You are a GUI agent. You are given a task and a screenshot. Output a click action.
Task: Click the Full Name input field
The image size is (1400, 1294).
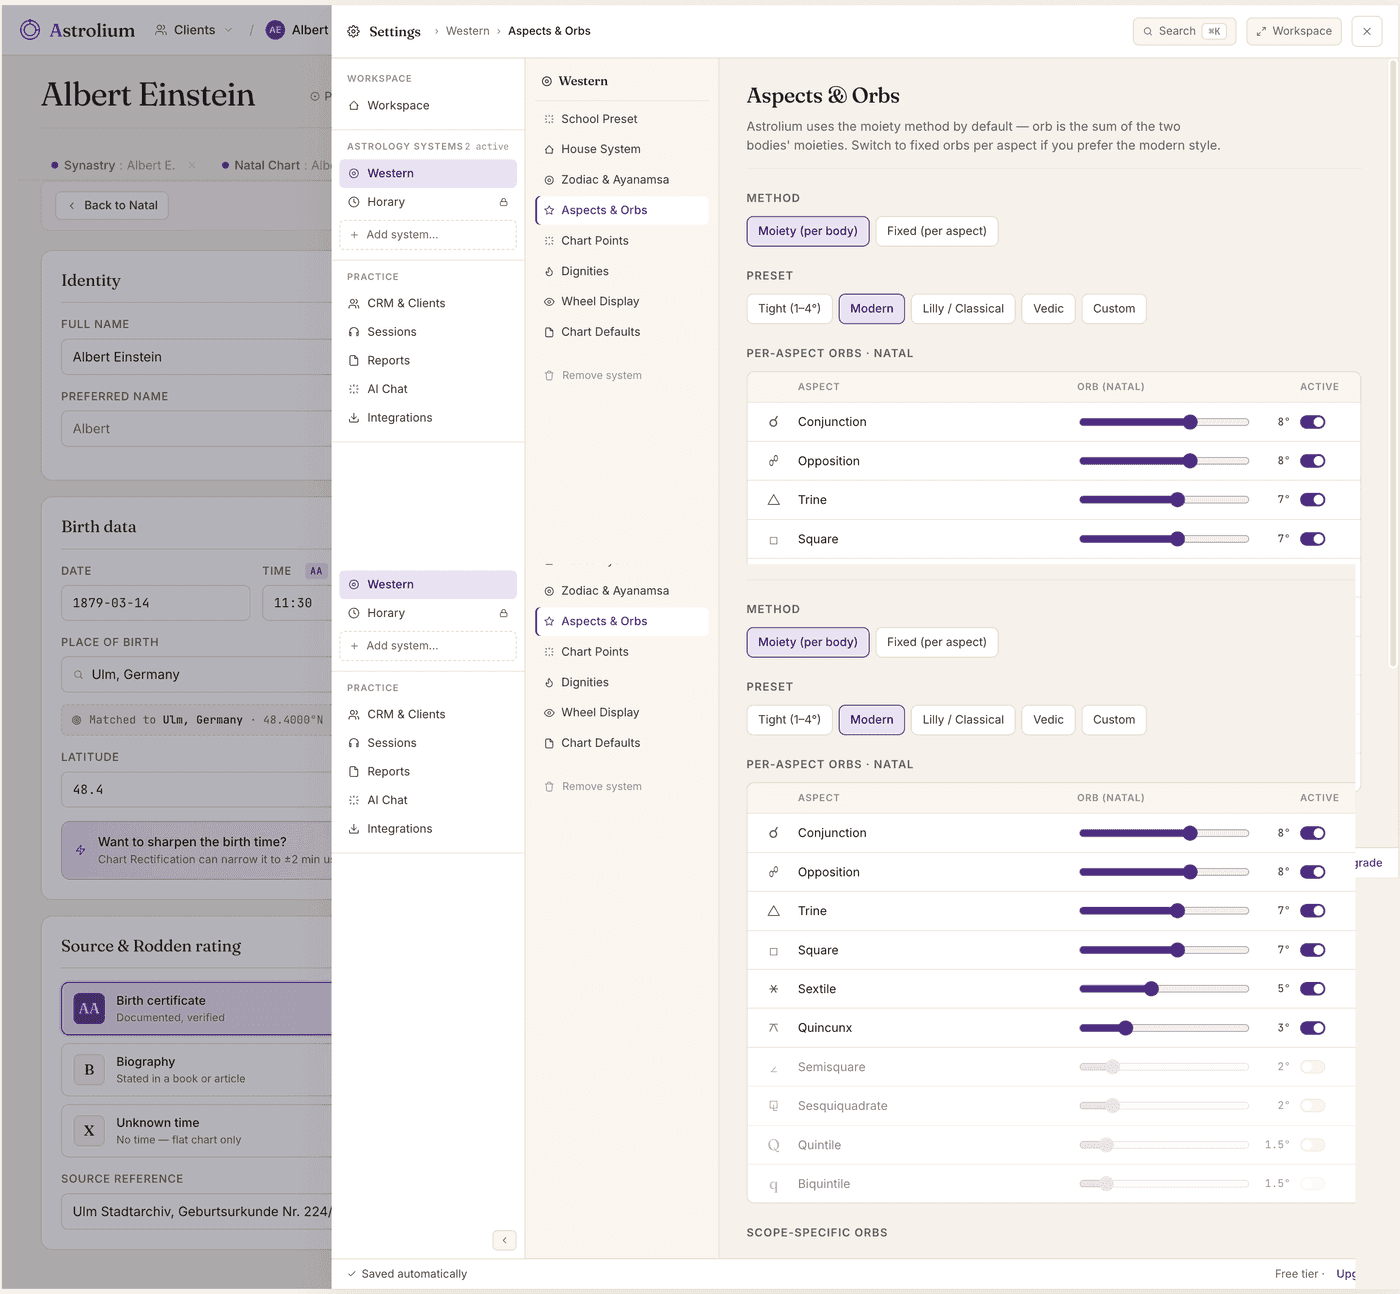[x=197, y=357]
